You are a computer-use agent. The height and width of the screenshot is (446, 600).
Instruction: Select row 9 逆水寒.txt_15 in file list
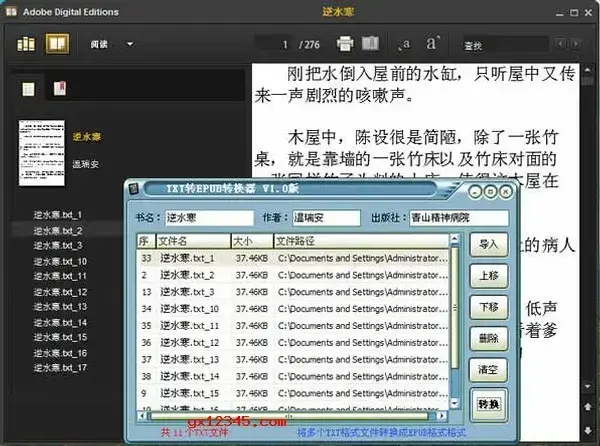(293, 393)
